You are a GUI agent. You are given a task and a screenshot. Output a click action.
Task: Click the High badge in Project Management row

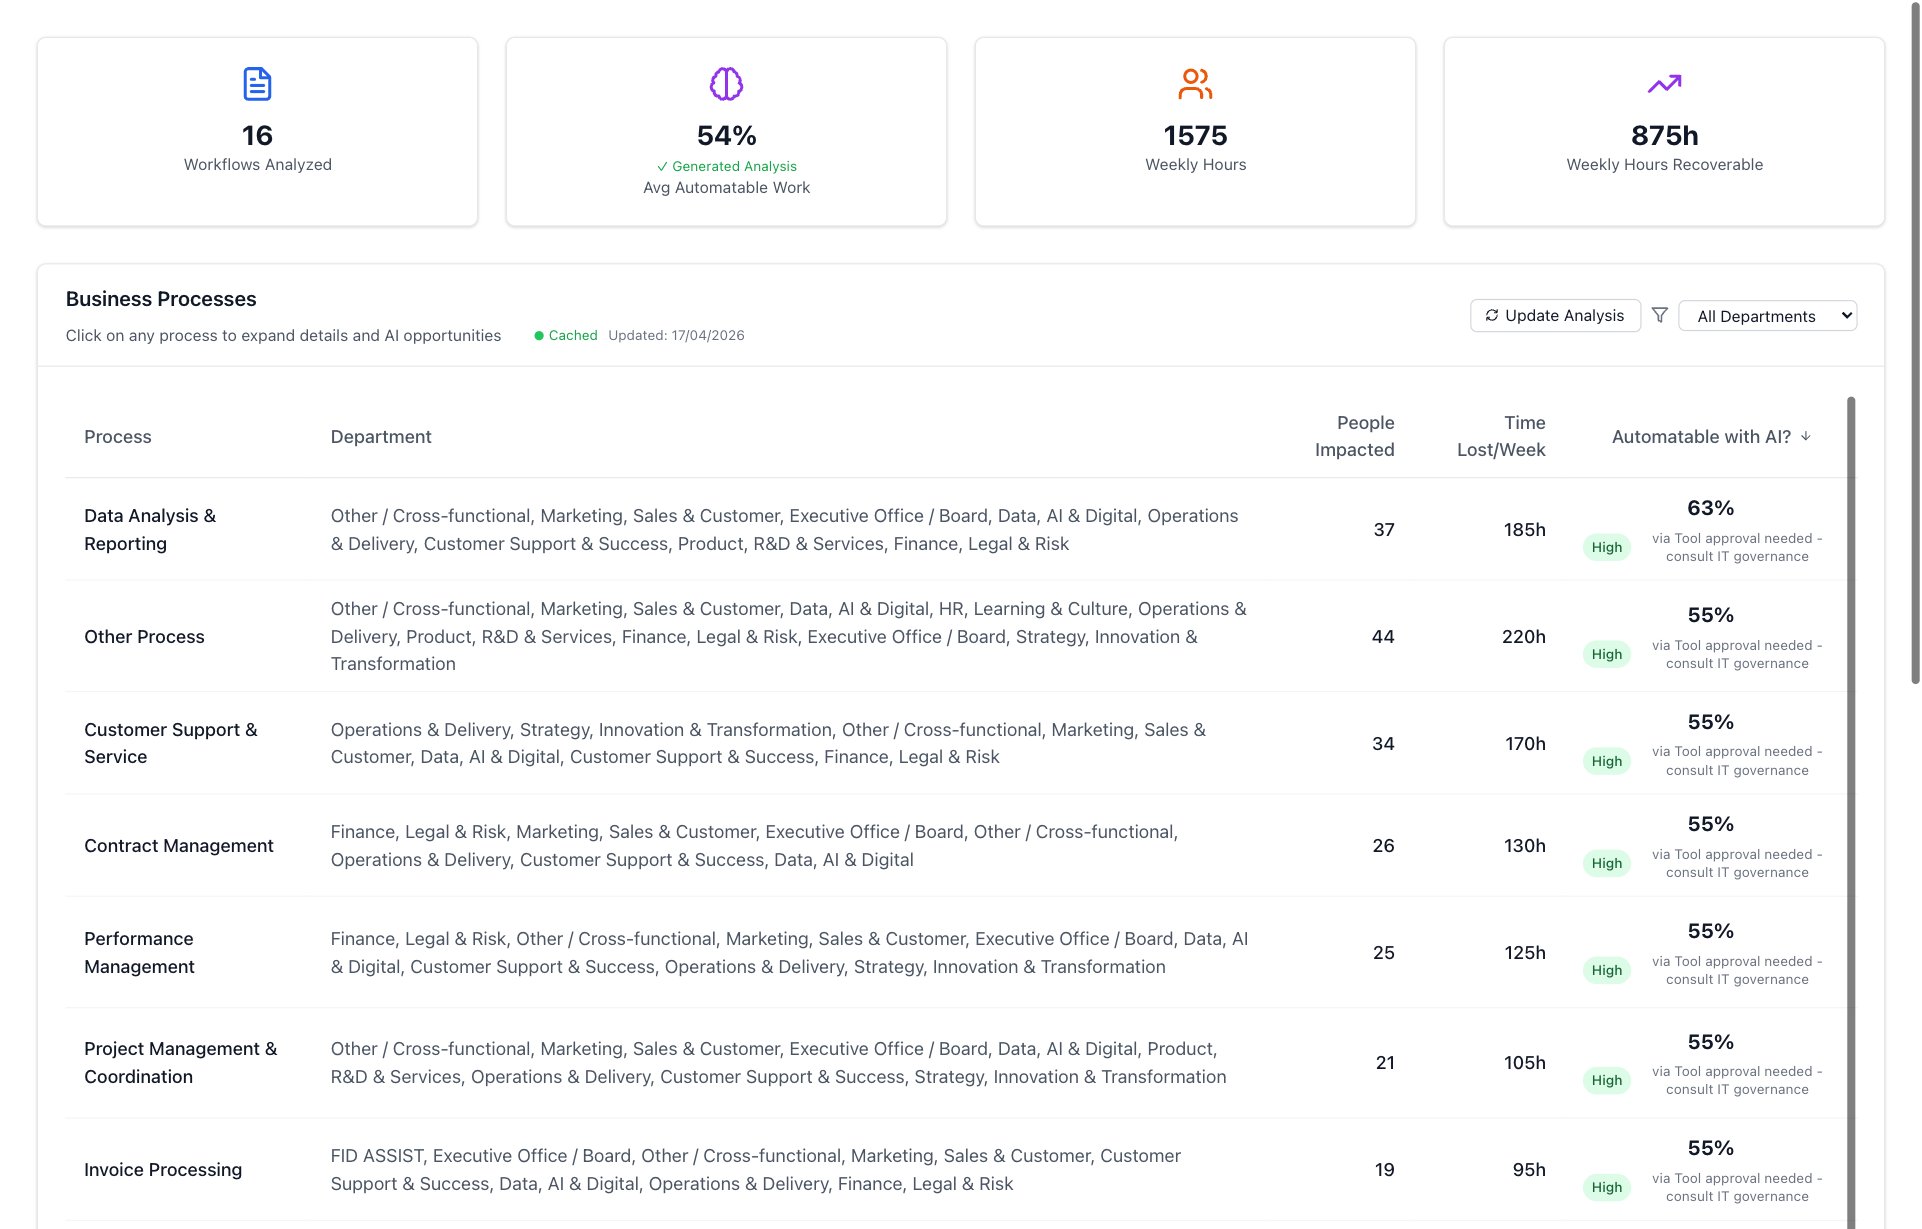point(1606,1080)
